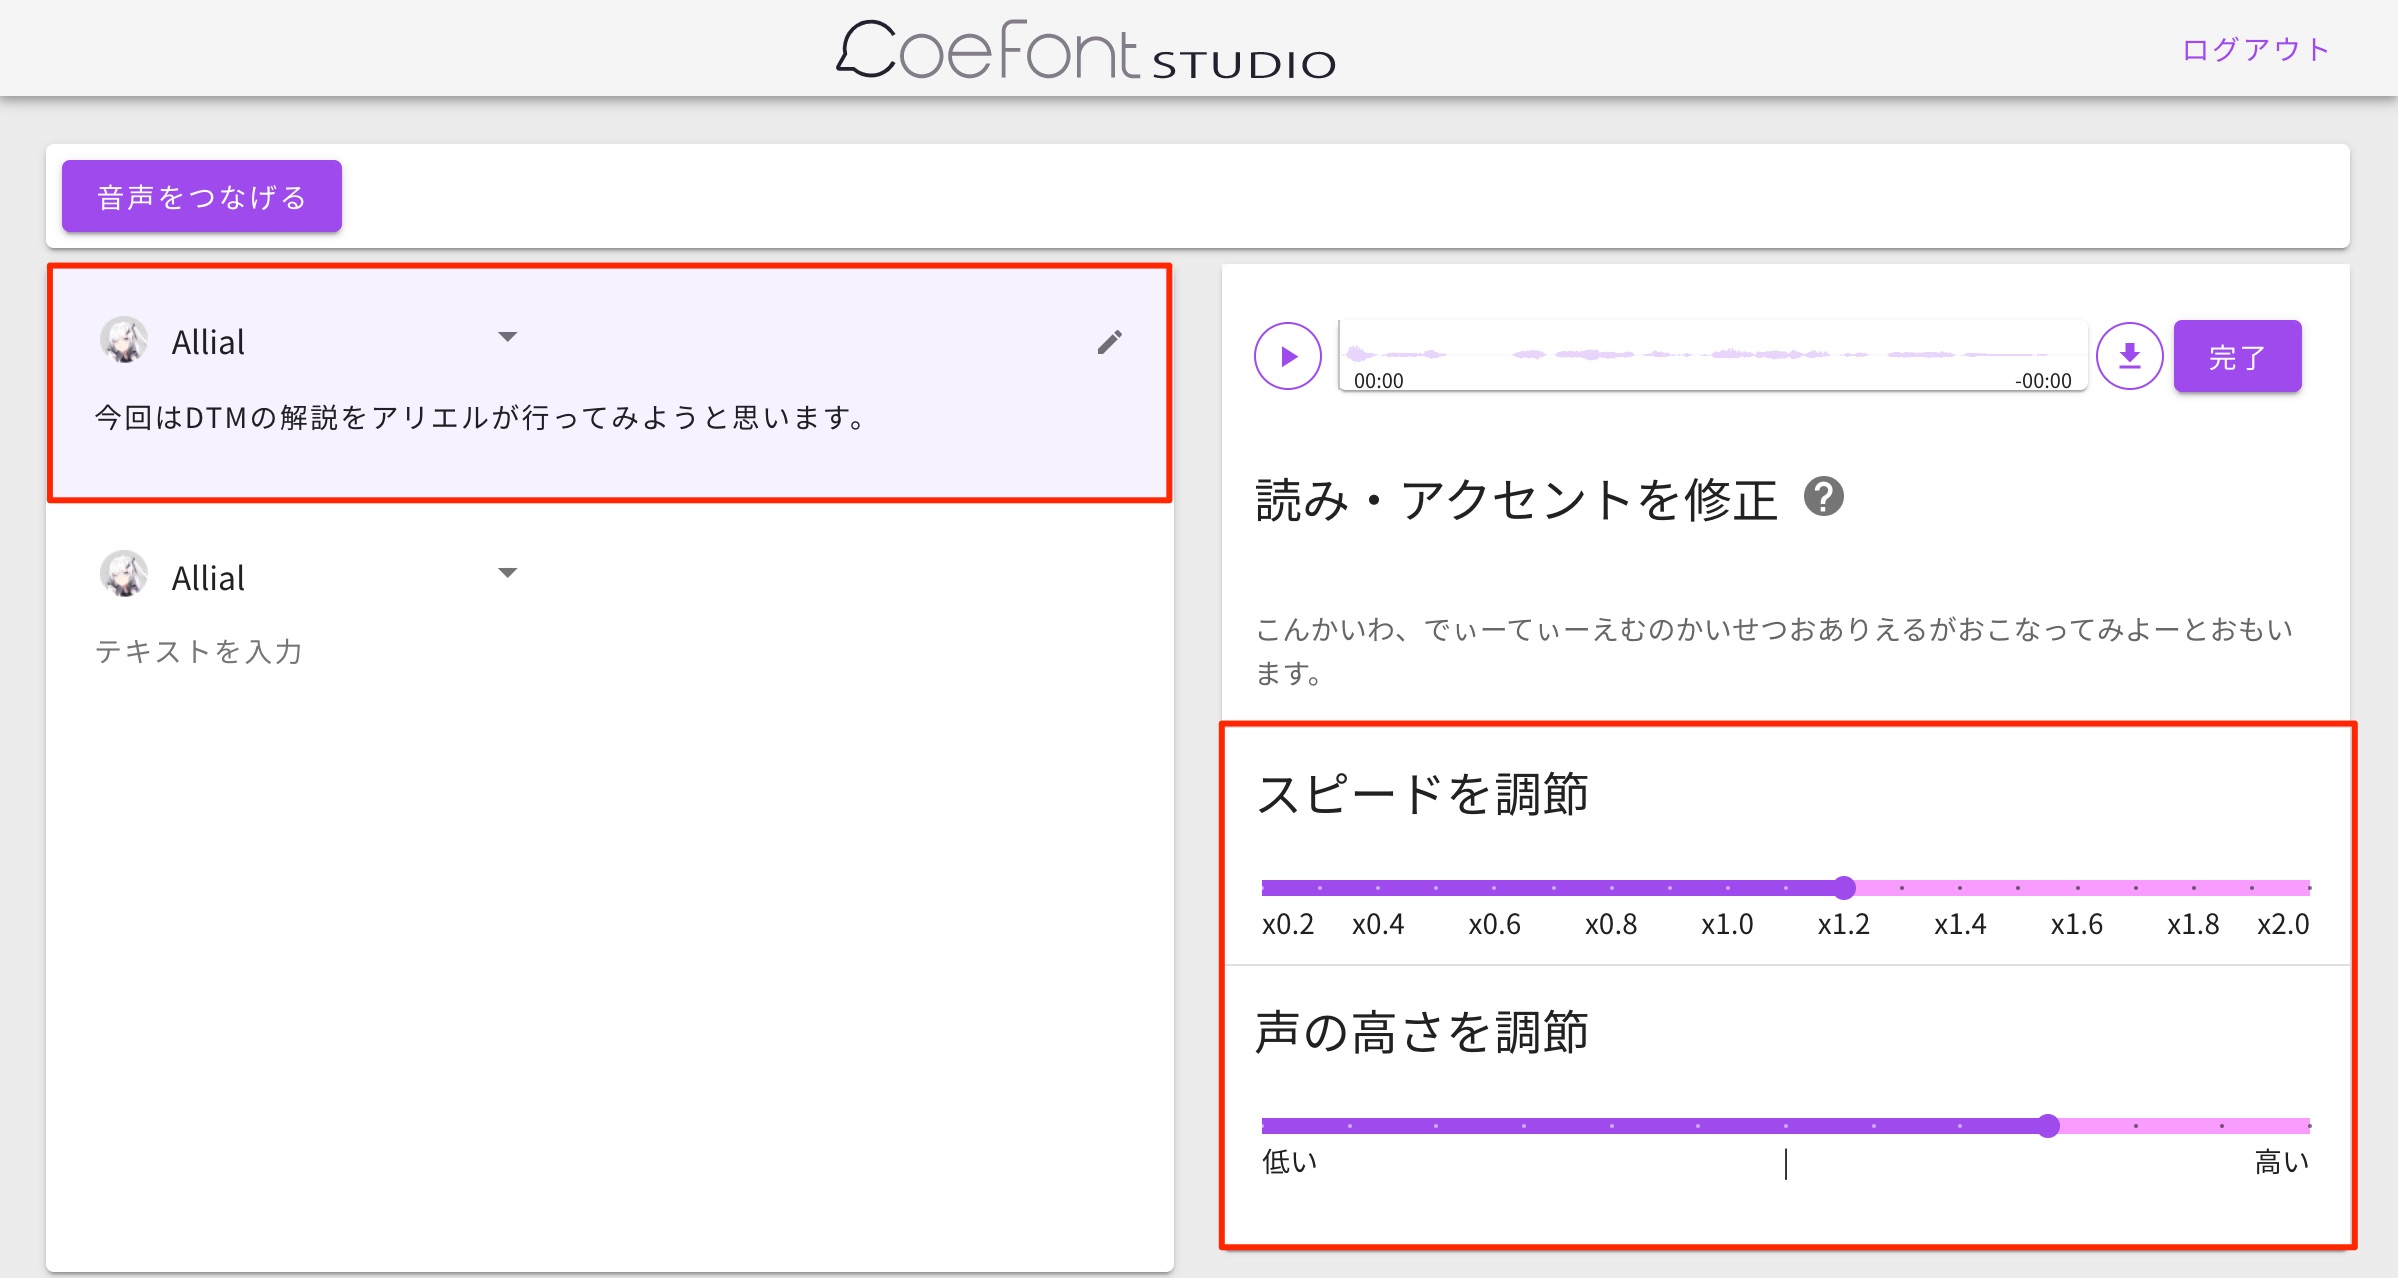Image resolution: width=2398 pixels, height=1278 pixels.
Task: Click the 高い pitch label
Action: [x=2283, y=1161]
